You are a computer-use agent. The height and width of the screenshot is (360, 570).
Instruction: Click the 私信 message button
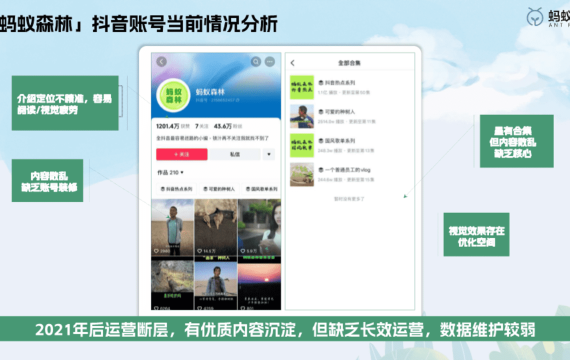tap(235, 154)
